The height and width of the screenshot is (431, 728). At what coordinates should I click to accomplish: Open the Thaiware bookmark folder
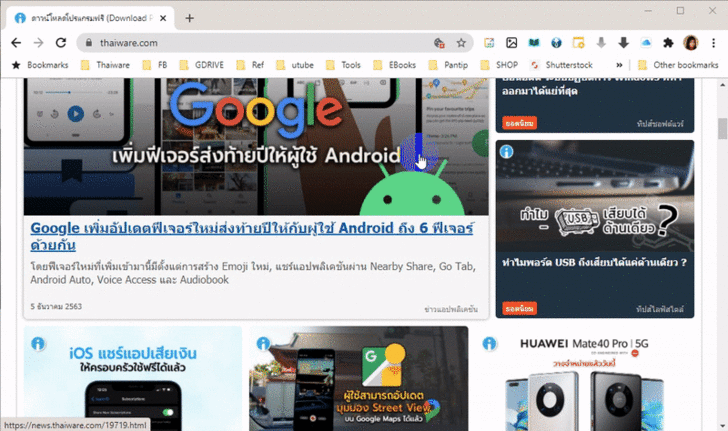(x=105, y=65)
